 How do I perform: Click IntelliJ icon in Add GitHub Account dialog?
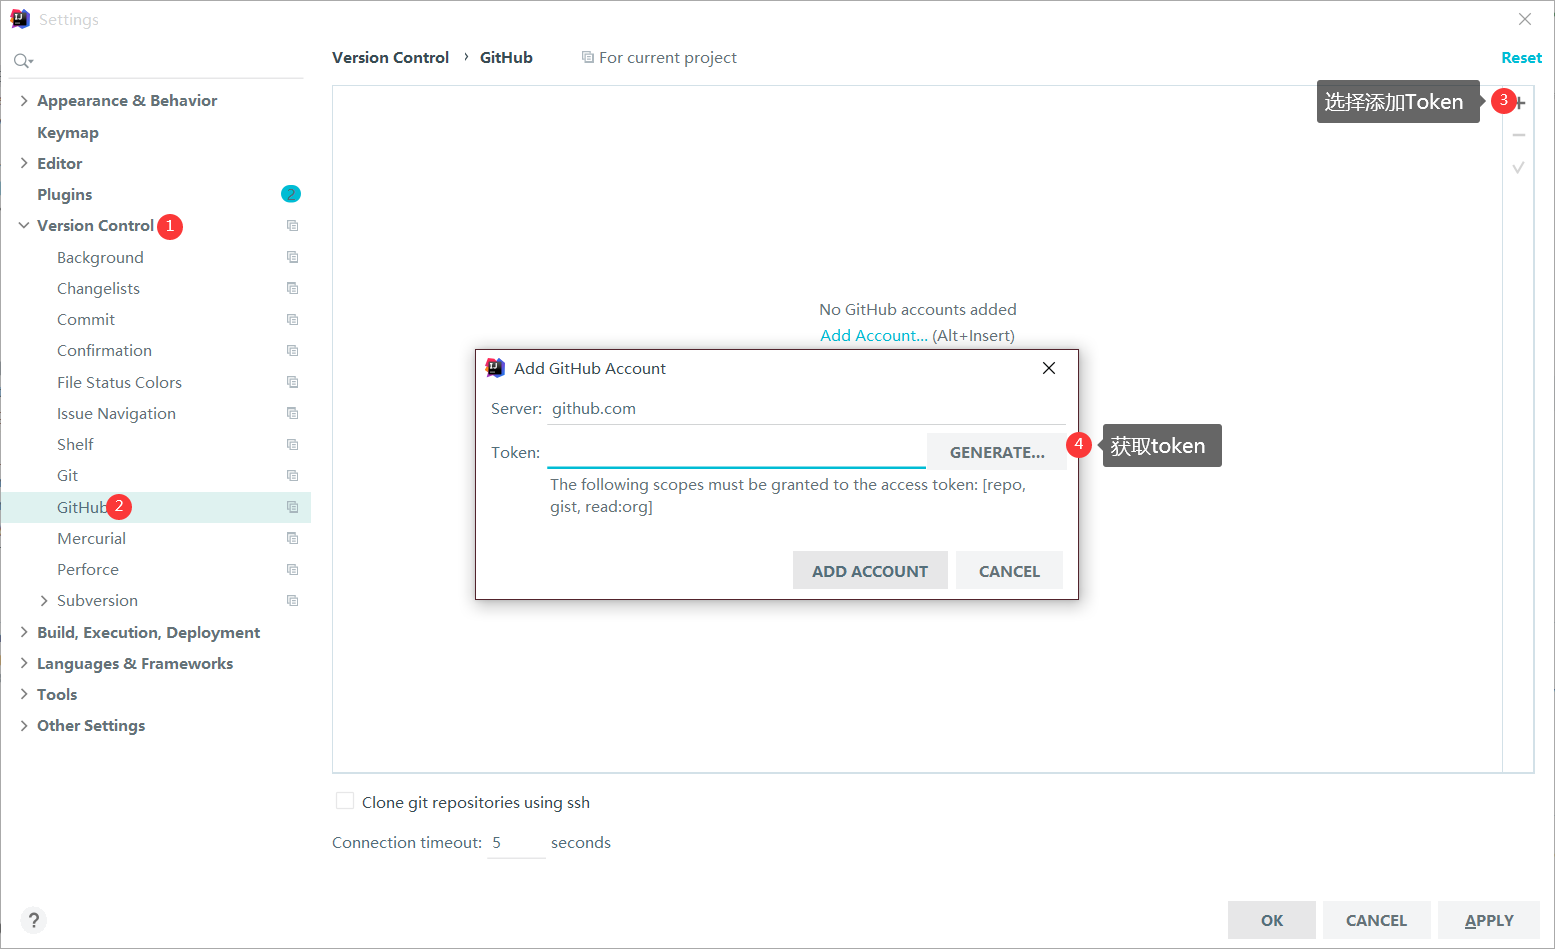pyautogui.click(x=495, y=368)
